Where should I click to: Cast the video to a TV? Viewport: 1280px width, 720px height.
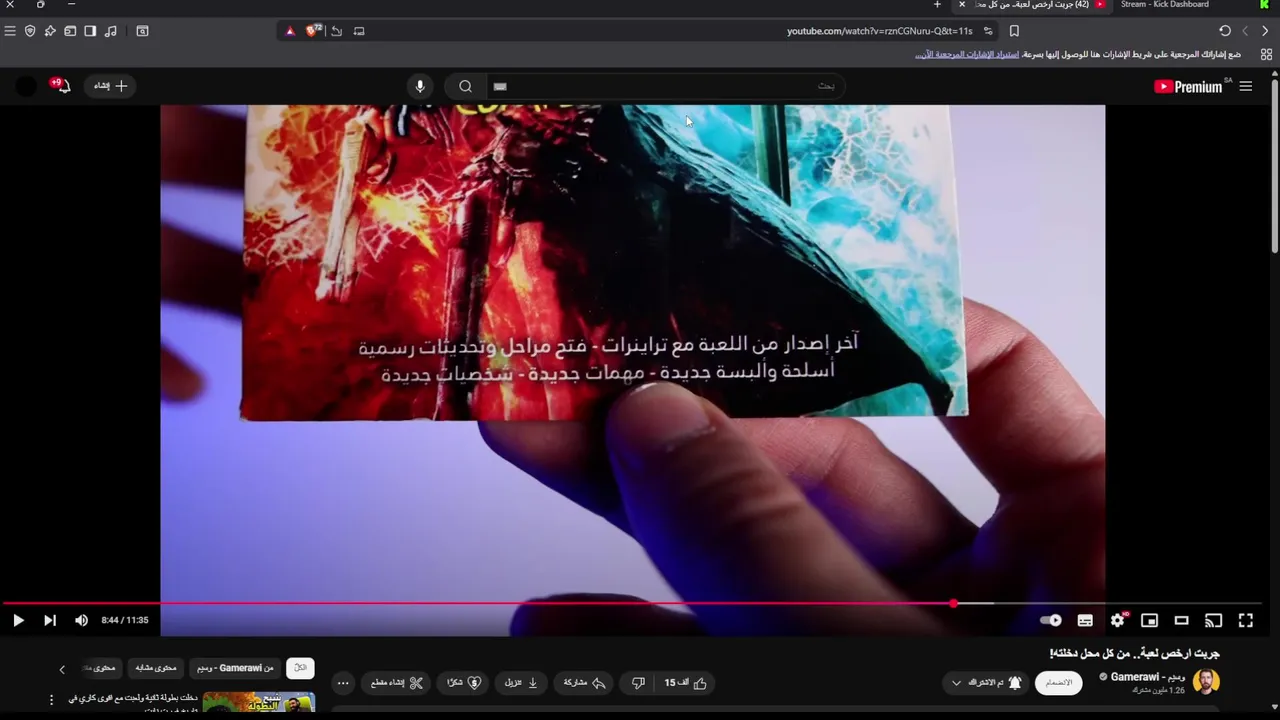(1213, 620)
